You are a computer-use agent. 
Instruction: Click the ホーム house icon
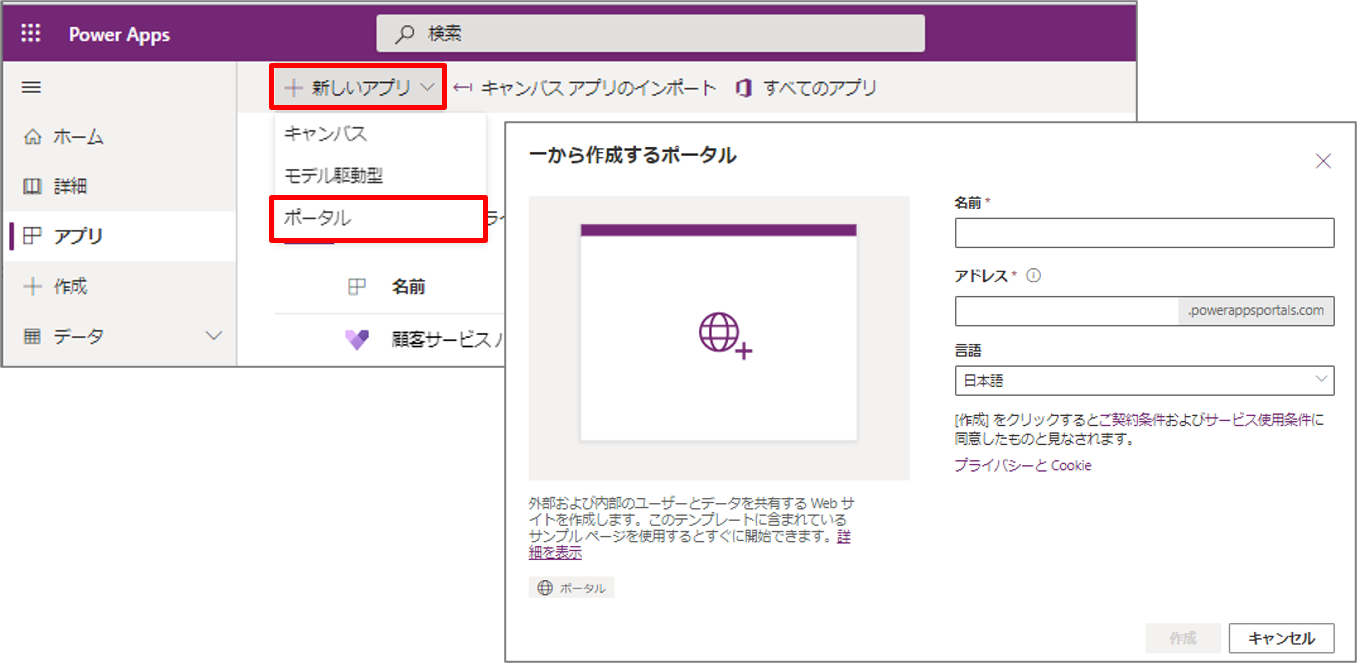[x=33, y=137]
